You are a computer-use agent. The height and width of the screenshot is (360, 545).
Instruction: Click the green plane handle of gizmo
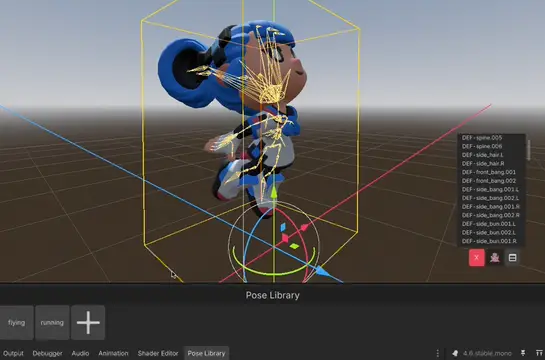[294, 246]
